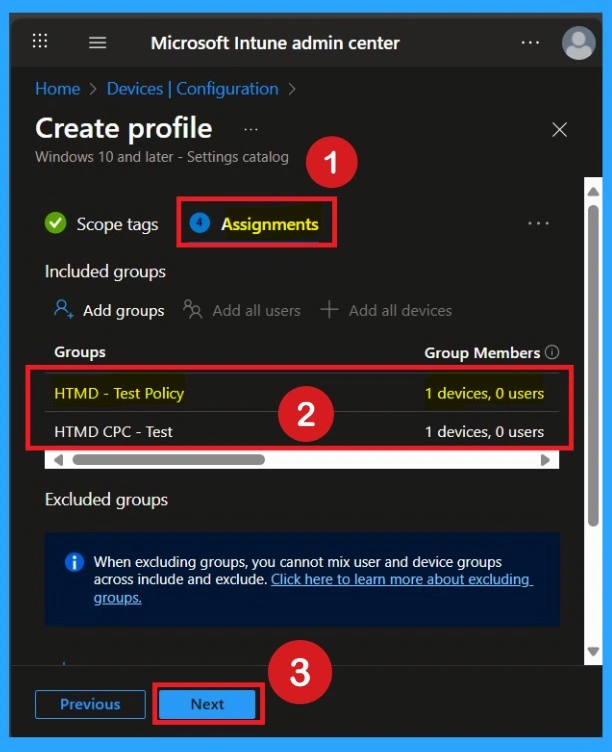This screenshot has height=752, width=612.
Task: Open the user account avatar
Action: [x=578, y=43]
